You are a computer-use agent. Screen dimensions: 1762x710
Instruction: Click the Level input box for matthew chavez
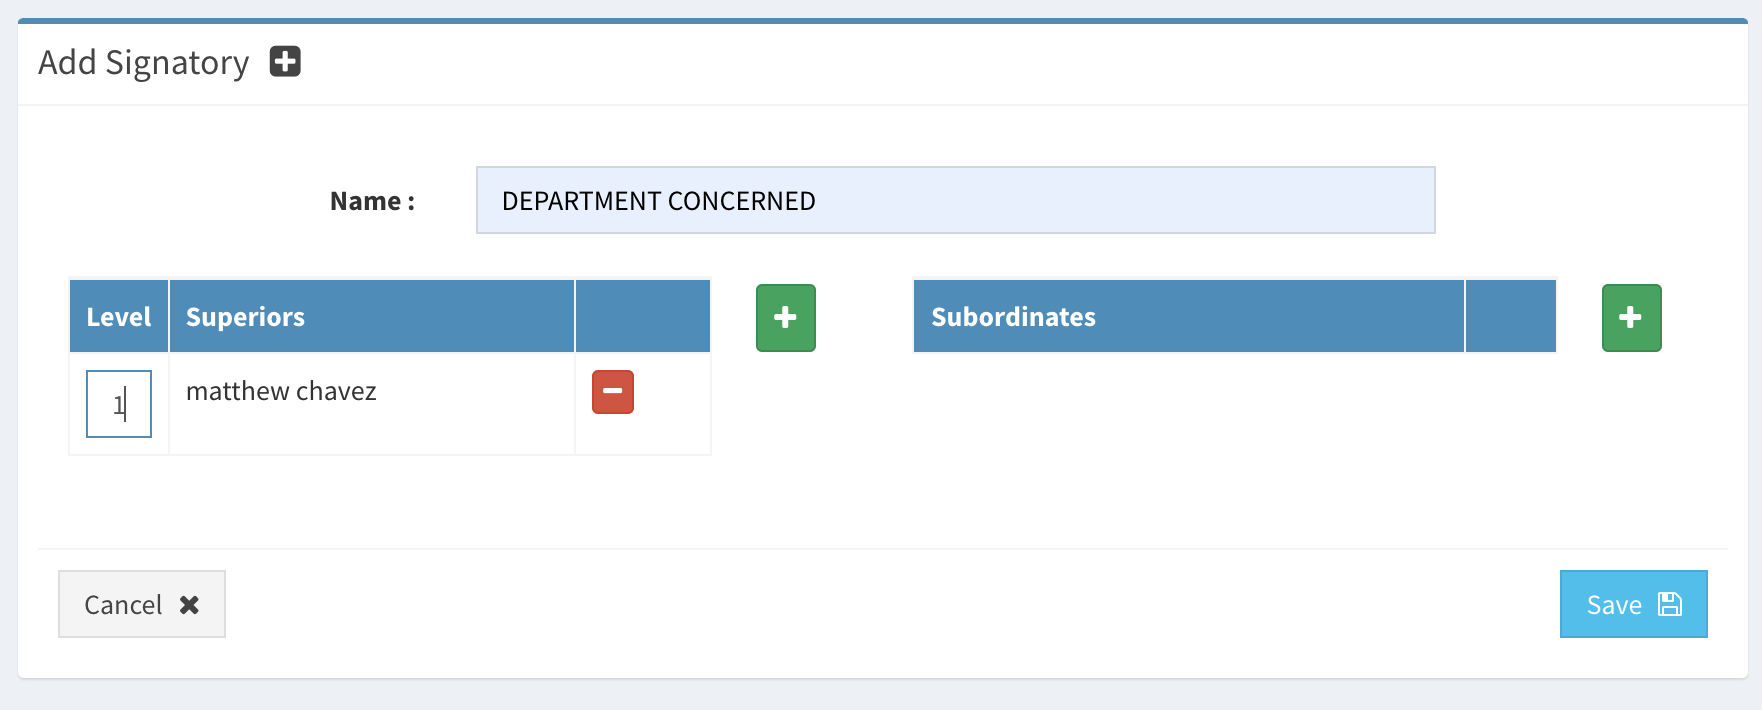119,404
